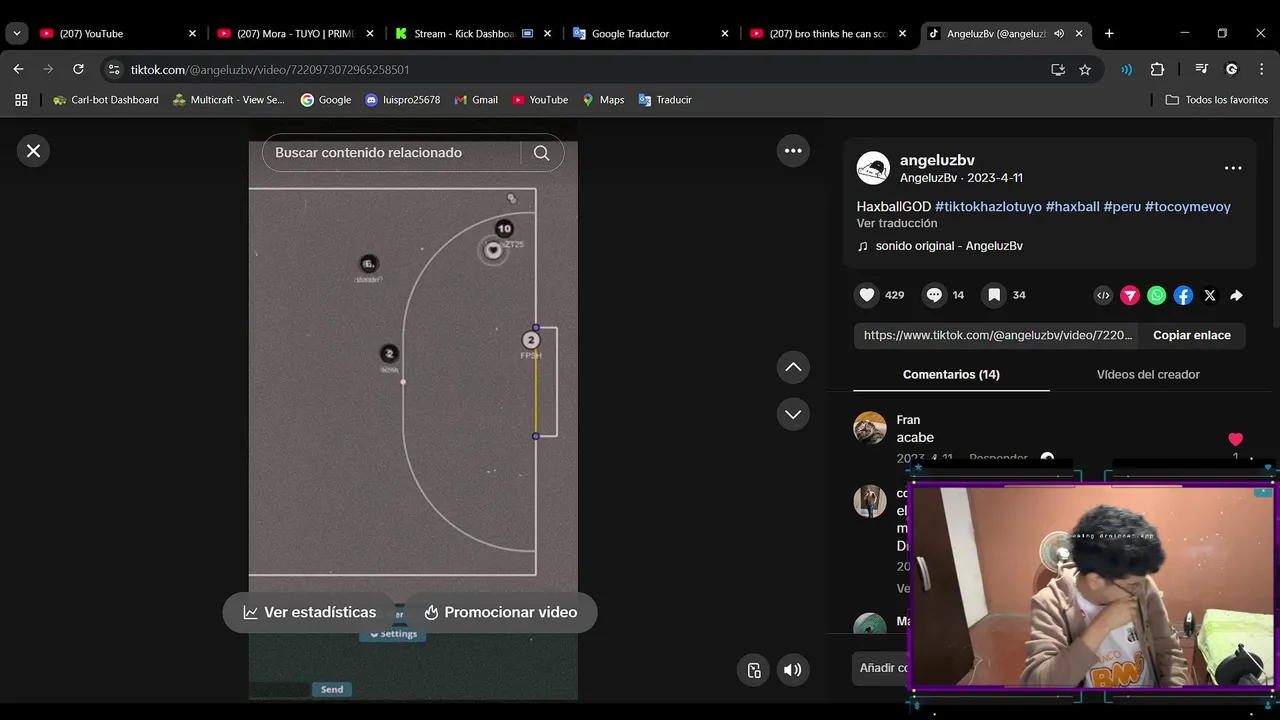The width and height of the screenshot is (1280, 720).
Task: Open Gmail bookmark
Action: [x=476, y=100]
